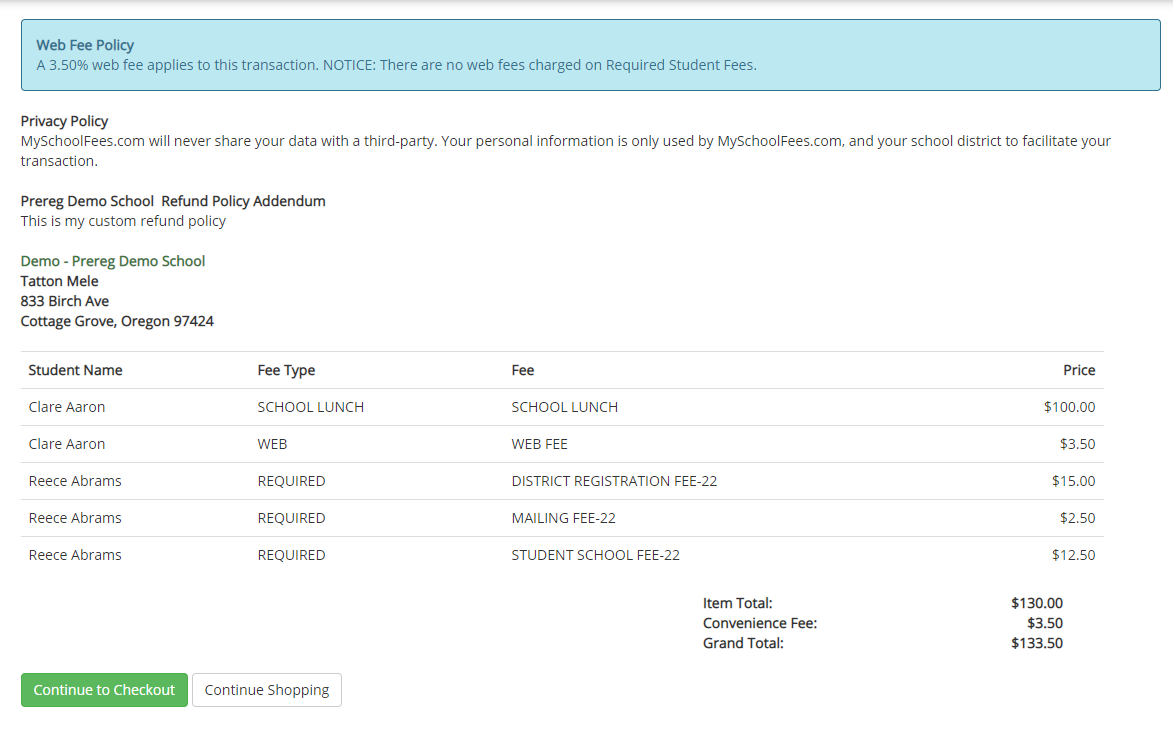The width and height of the screenshot is (1173, 730).
Task: Click the Continue Shopping button
Action: point(266,690)
